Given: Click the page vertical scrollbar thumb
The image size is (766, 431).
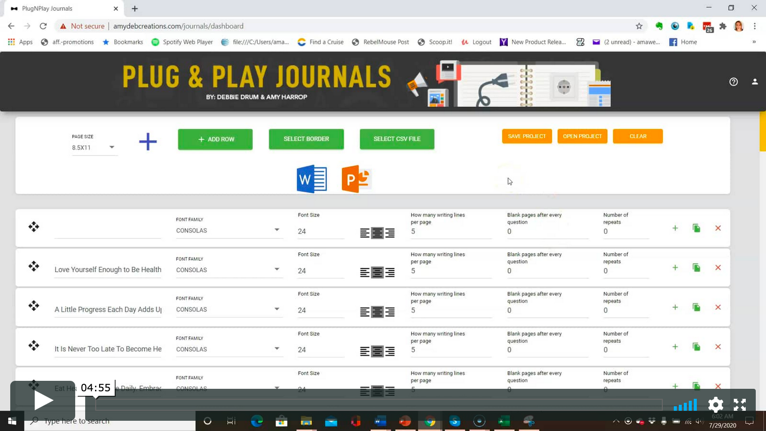Looking at the screenshot, I should (763, 132).
